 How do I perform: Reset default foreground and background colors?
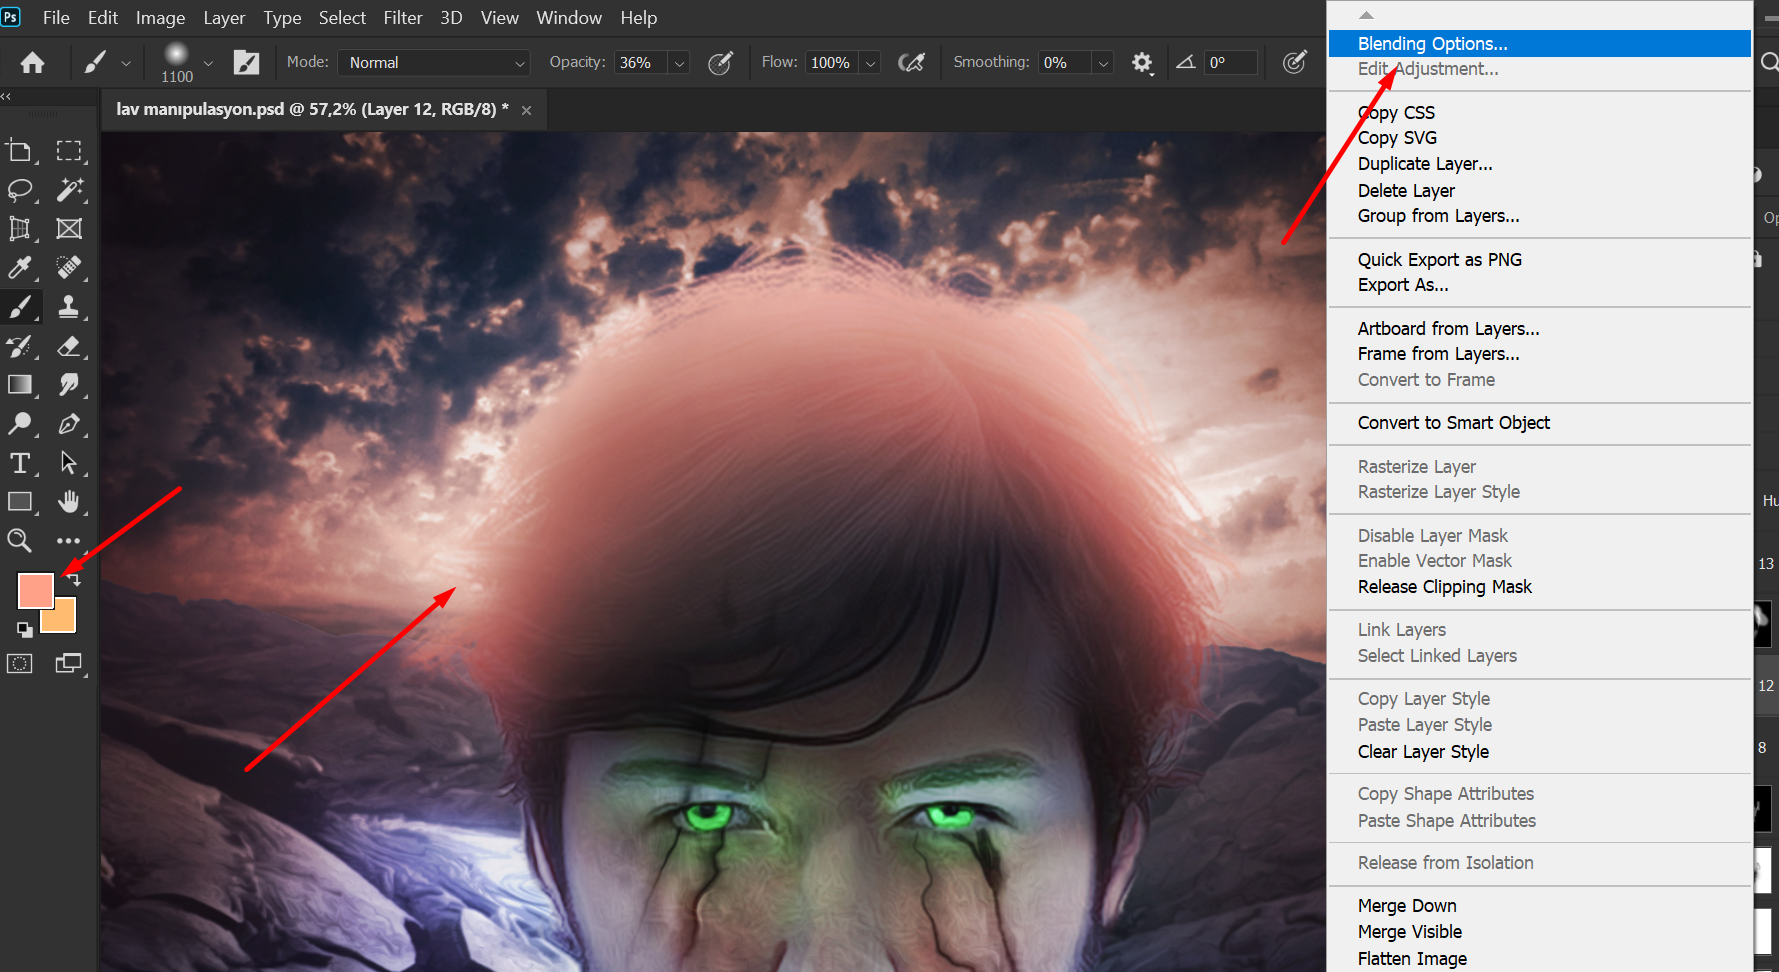[25, 629]
